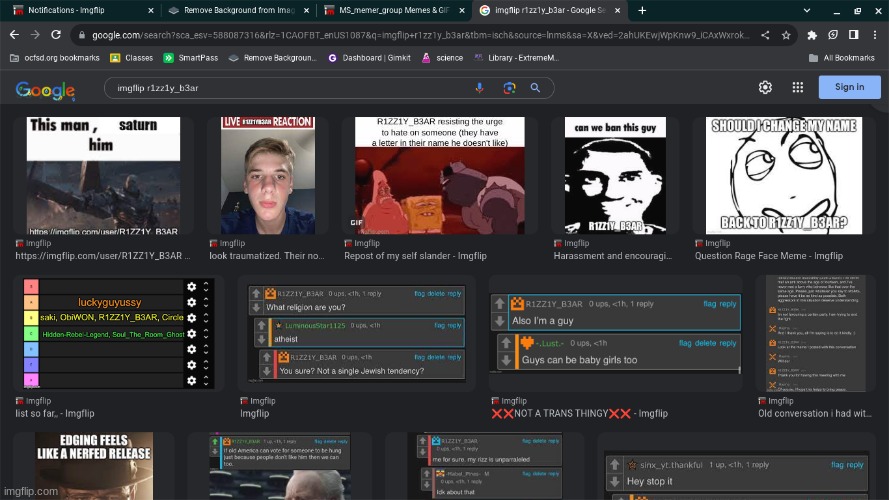Open the Library - ExtremeM bookmark

(x=517, y=58)
